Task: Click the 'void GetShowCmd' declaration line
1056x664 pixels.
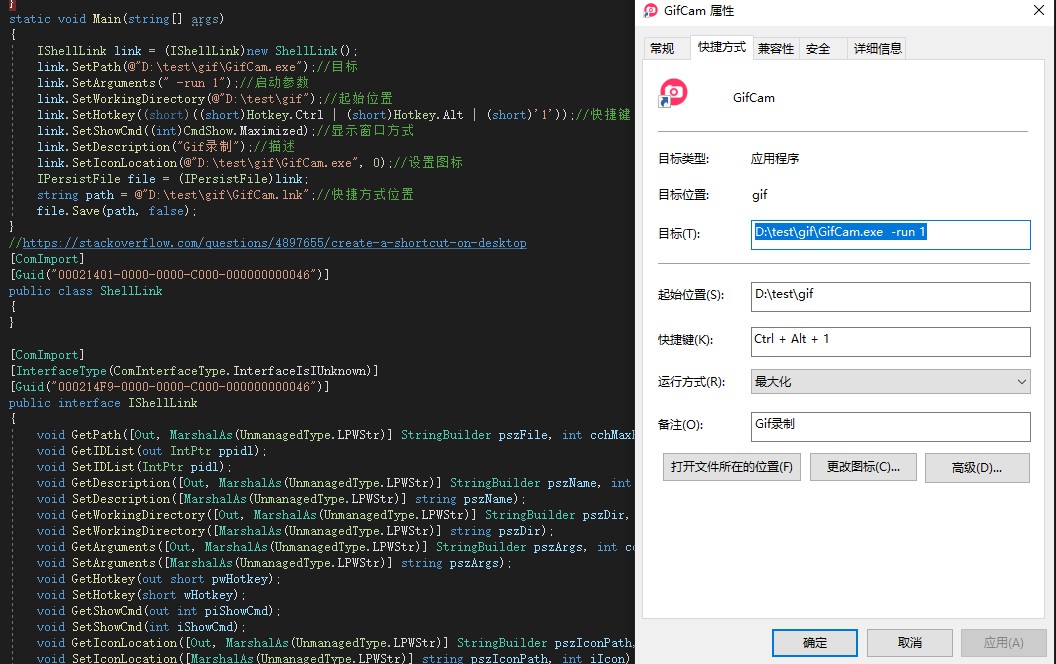Action: click(158, 611)
